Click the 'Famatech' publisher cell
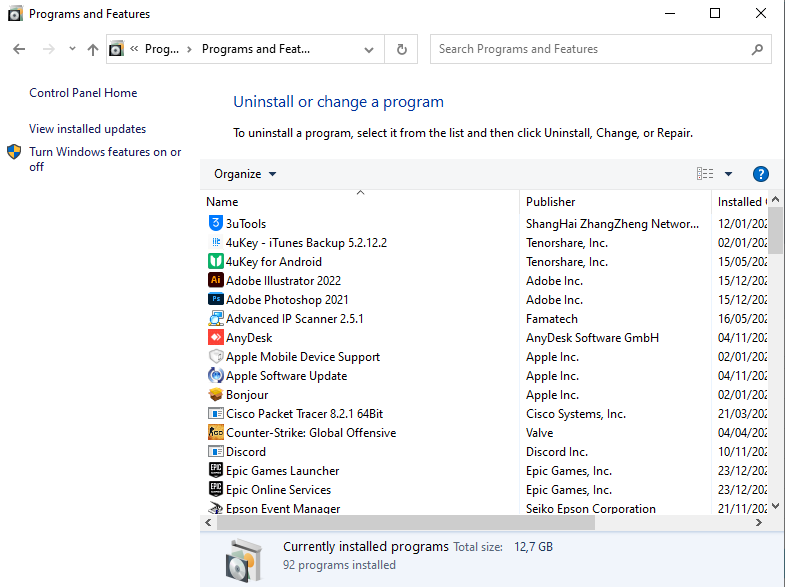785x587 pixels. 552,319
